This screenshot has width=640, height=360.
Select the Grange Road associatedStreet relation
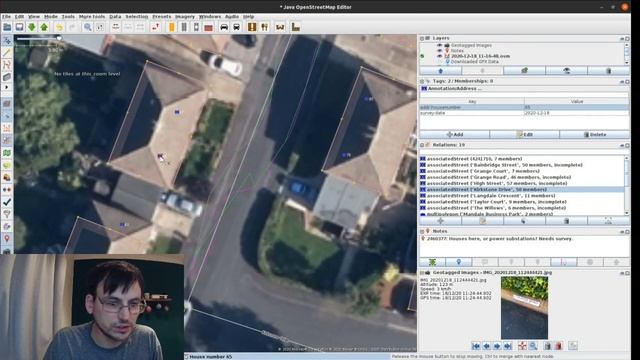point(522,177)
